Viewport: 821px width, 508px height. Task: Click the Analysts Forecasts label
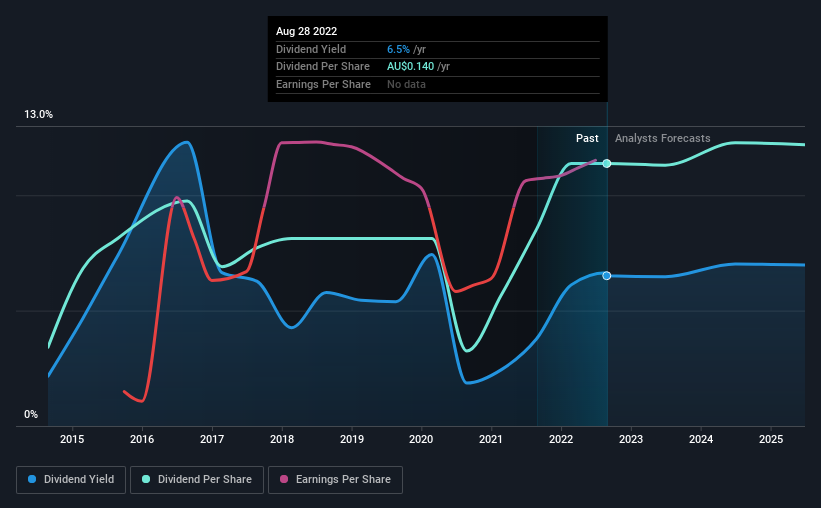click(x=662, y=138)
